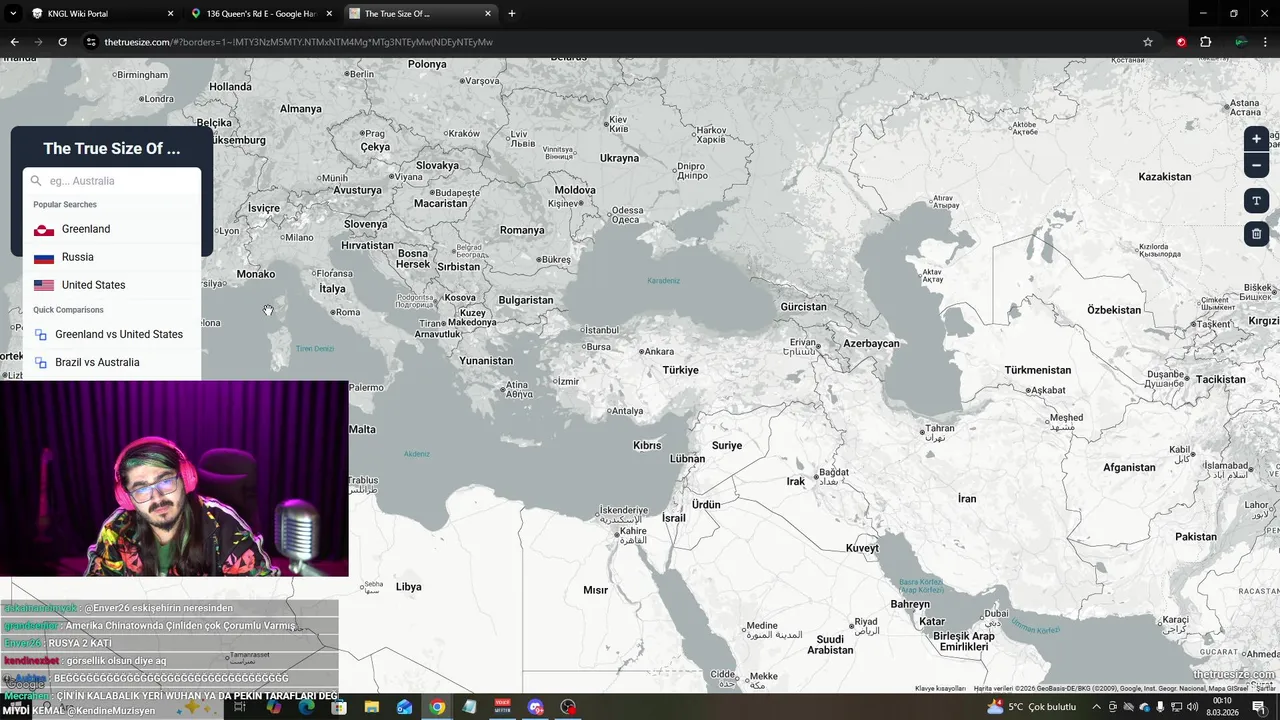Click the address bar URL
This screenshot has height=720, width=1280.
(x=298, y=42)
